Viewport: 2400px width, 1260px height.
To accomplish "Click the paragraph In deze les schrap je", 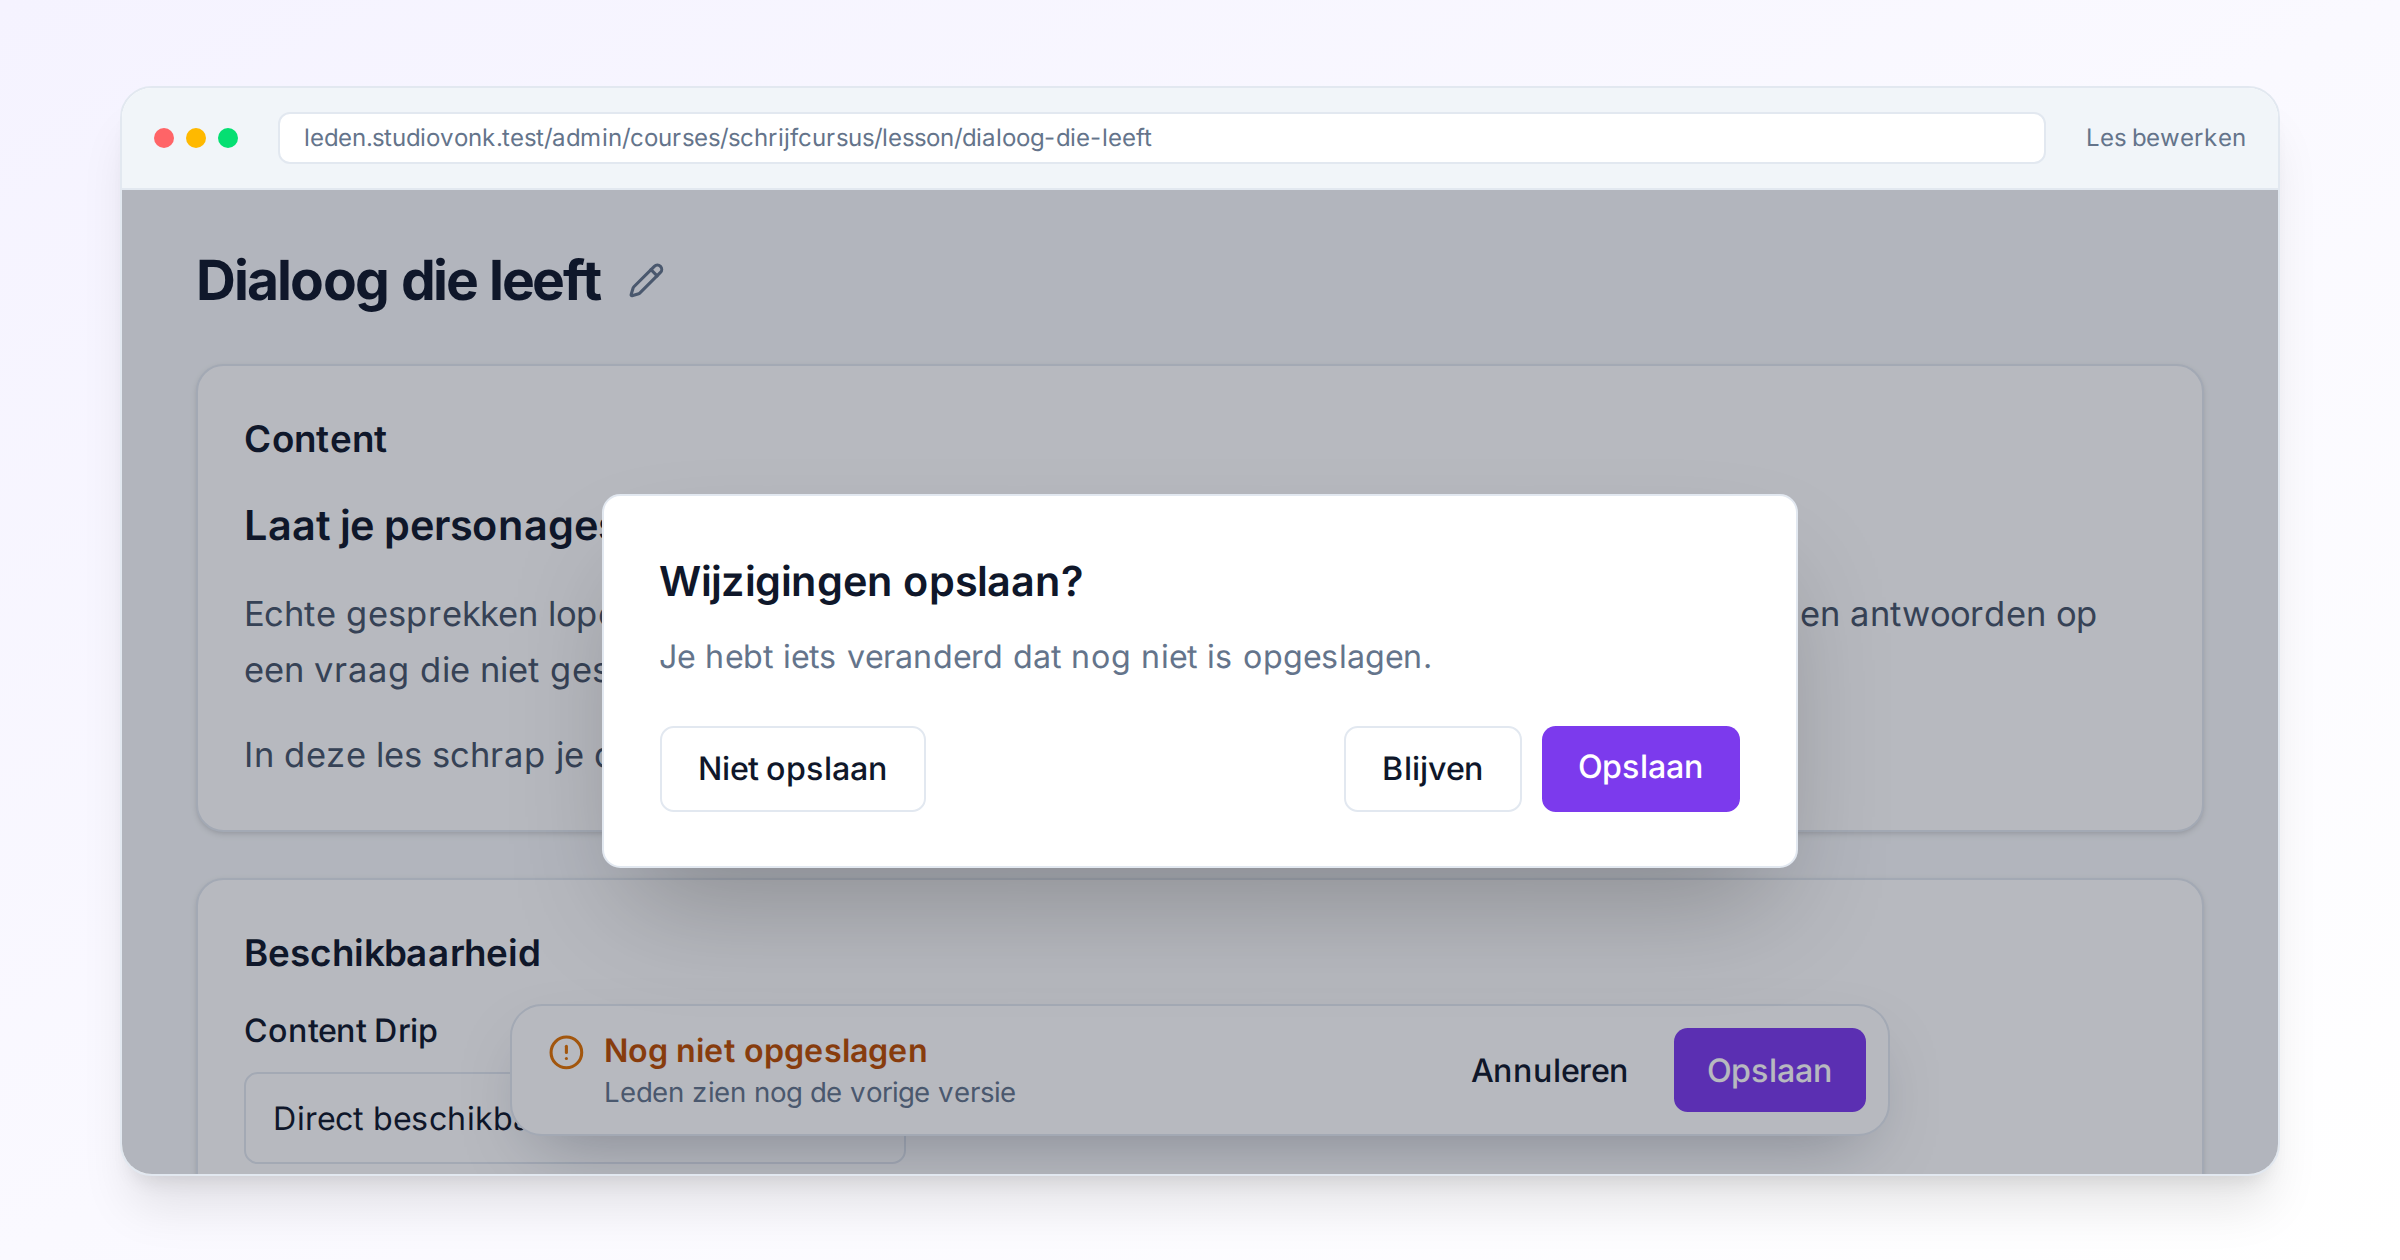I will (424, 755).
